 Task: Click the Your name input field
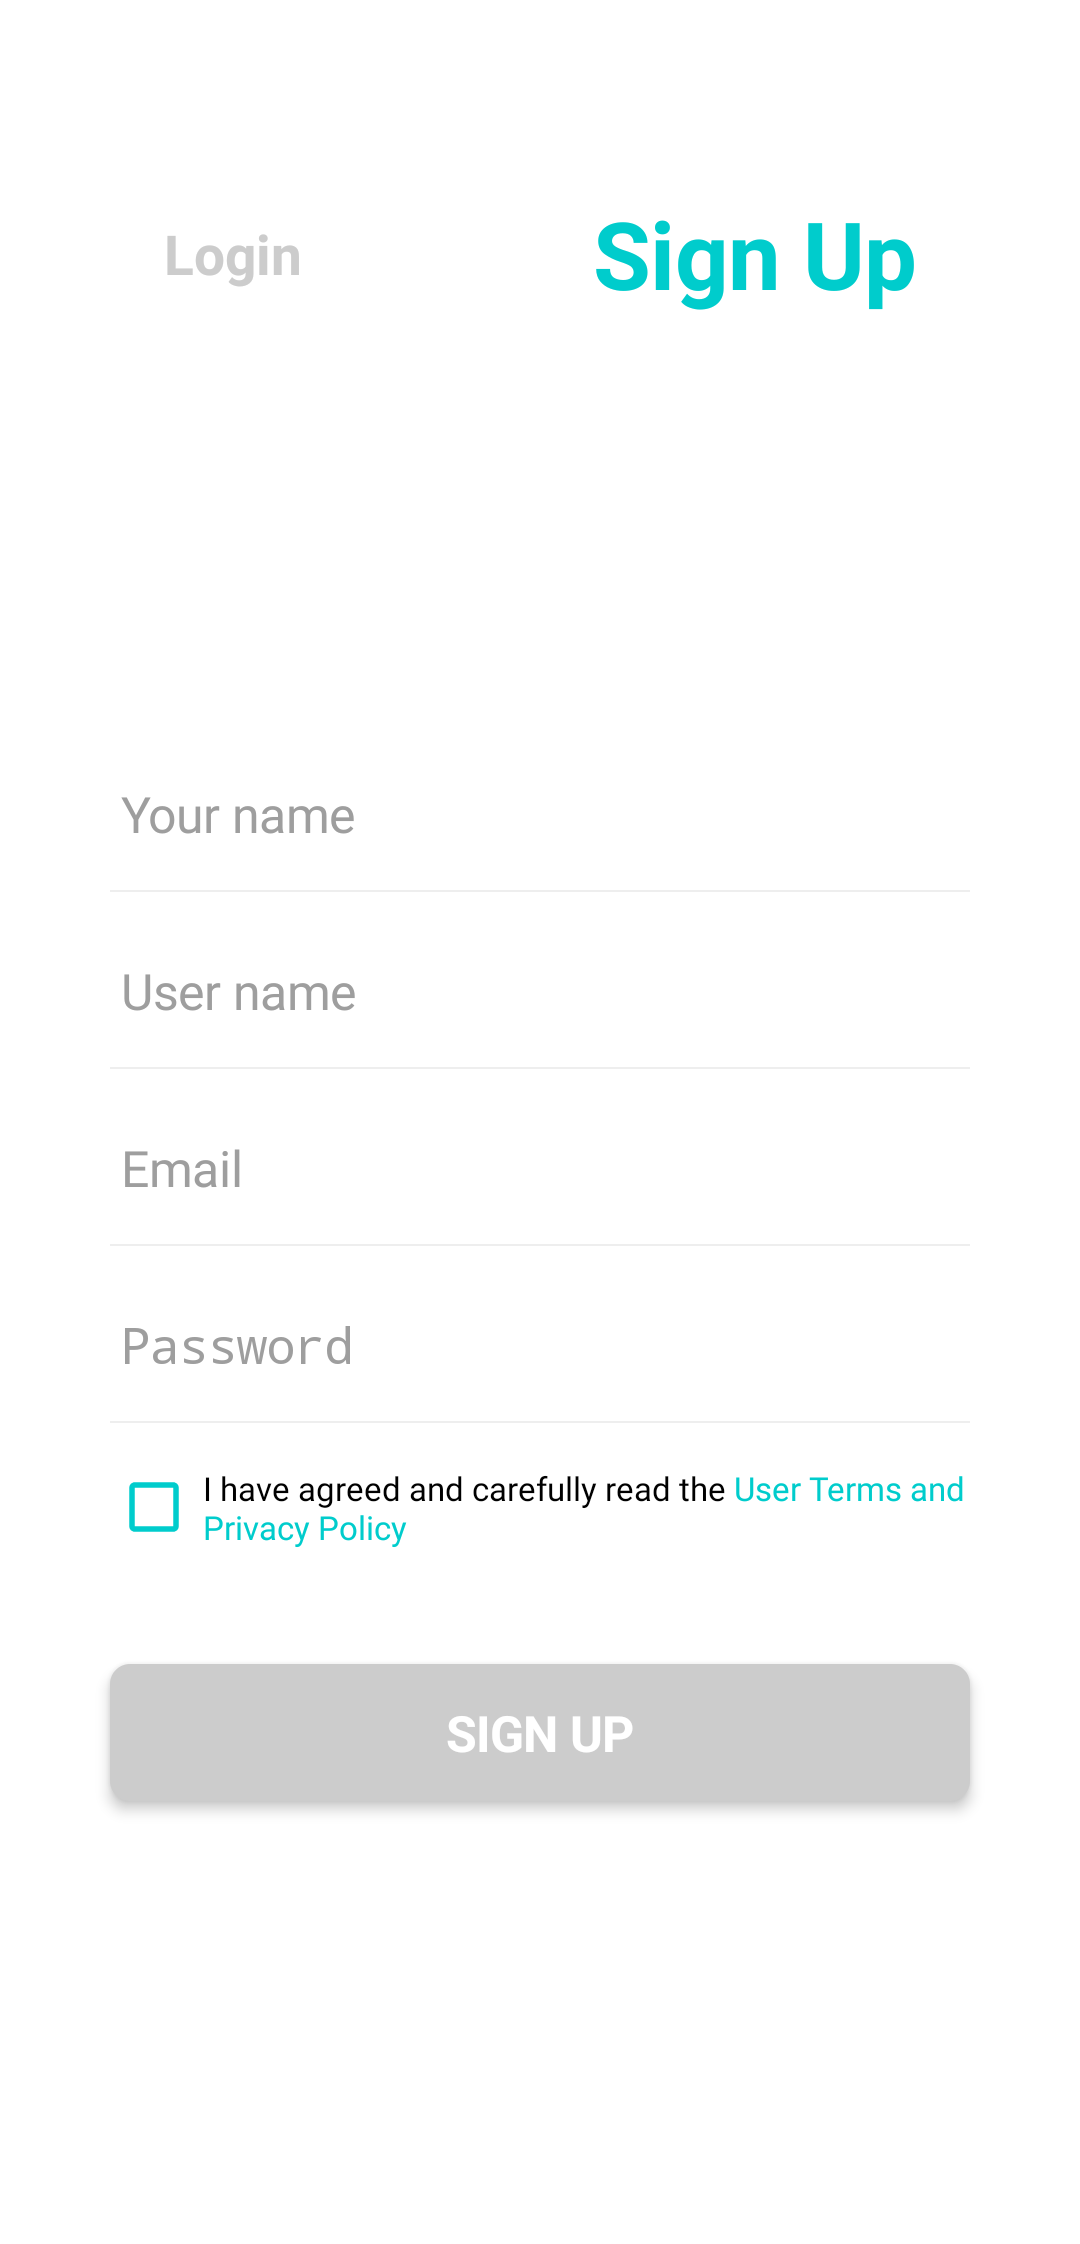(540, 816)
